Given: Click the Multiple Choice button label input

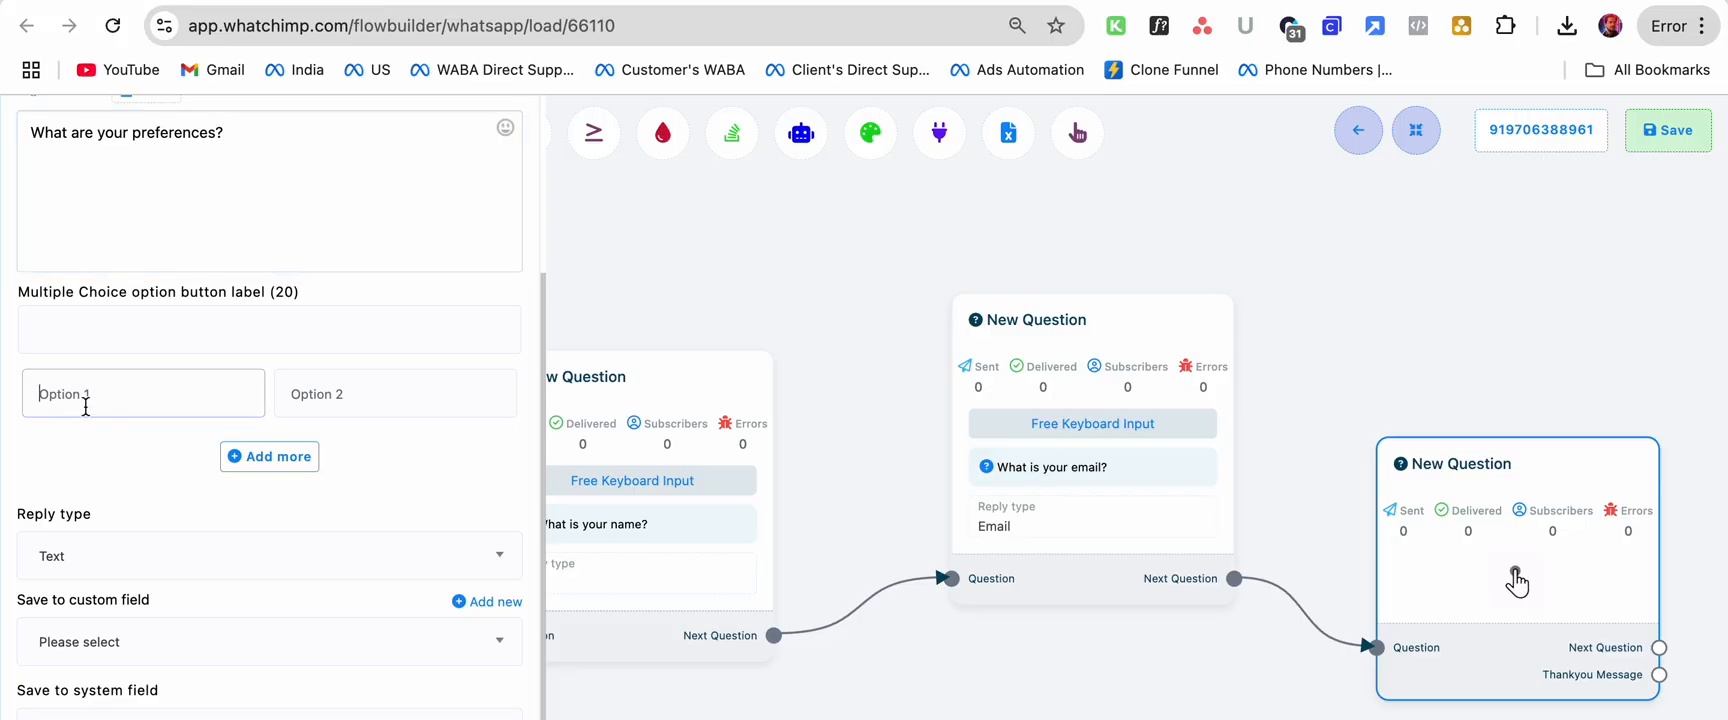Looking at the screenshot, I should point(269,329).
